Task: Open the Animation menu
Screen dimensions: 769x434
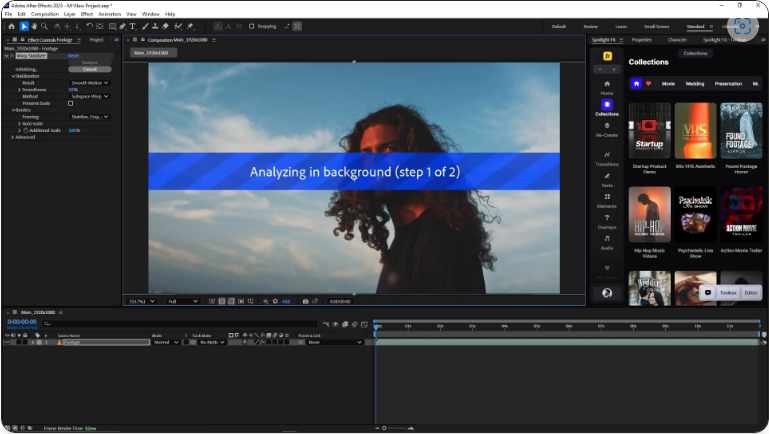Action: (x=109, y=14)
